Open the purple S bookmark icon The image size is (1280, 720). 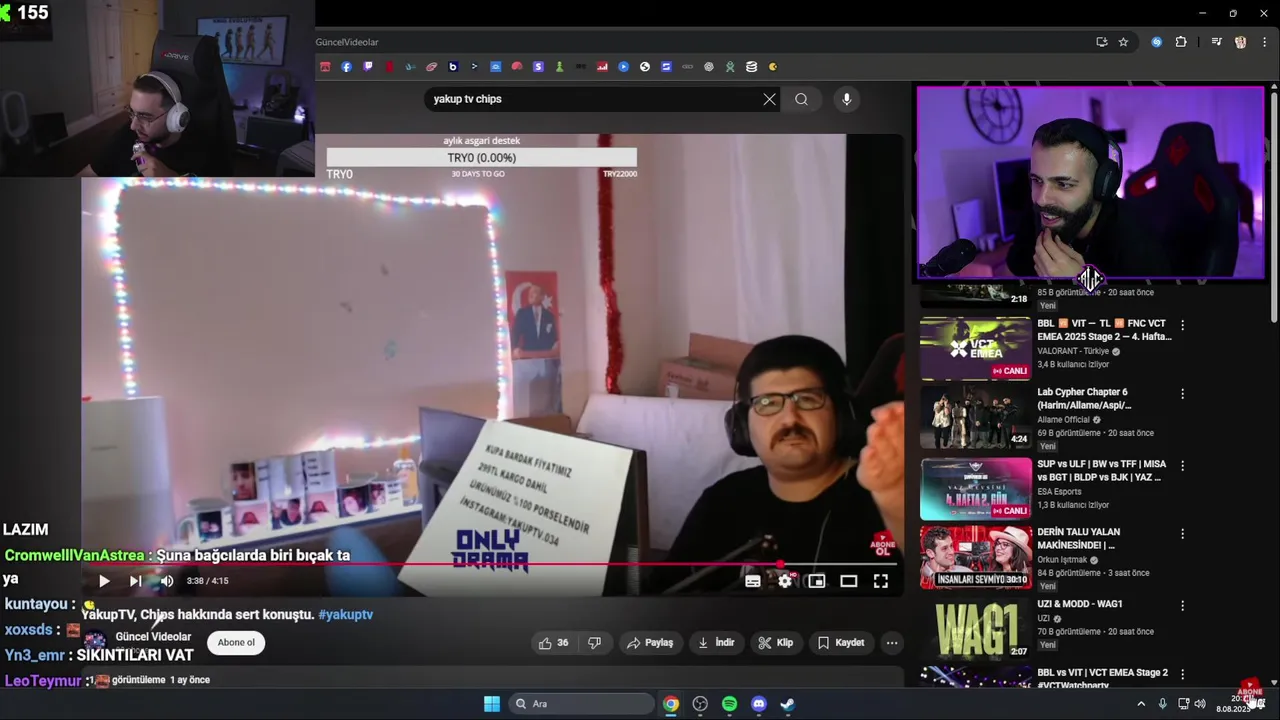click(x=538, y=67)
